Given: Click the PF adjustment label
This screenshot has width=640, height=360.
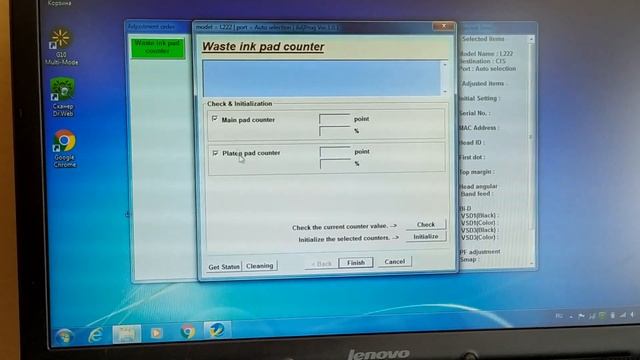Looking at the screenshot, I should (x=480, y=251).
